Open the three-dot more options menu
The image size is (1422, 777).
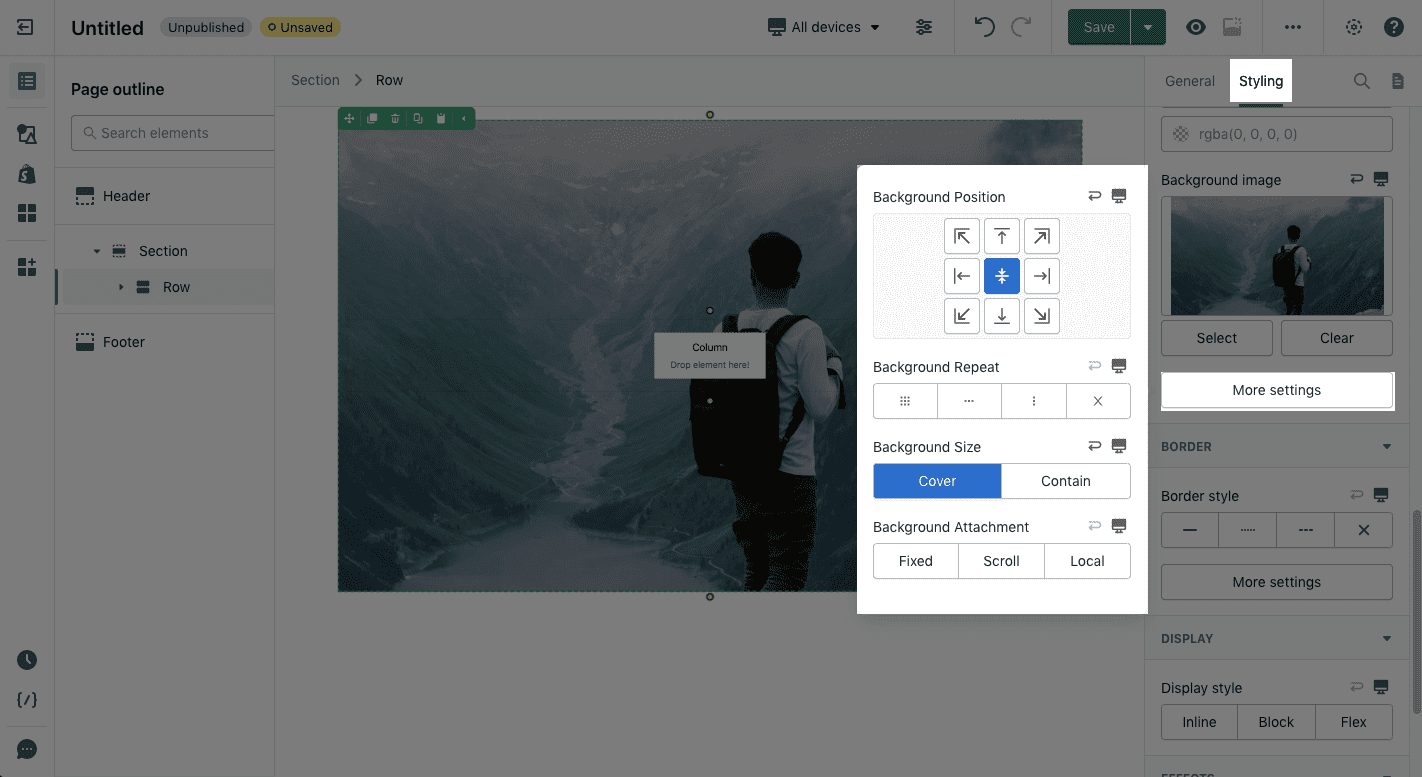click(1293, 27)
